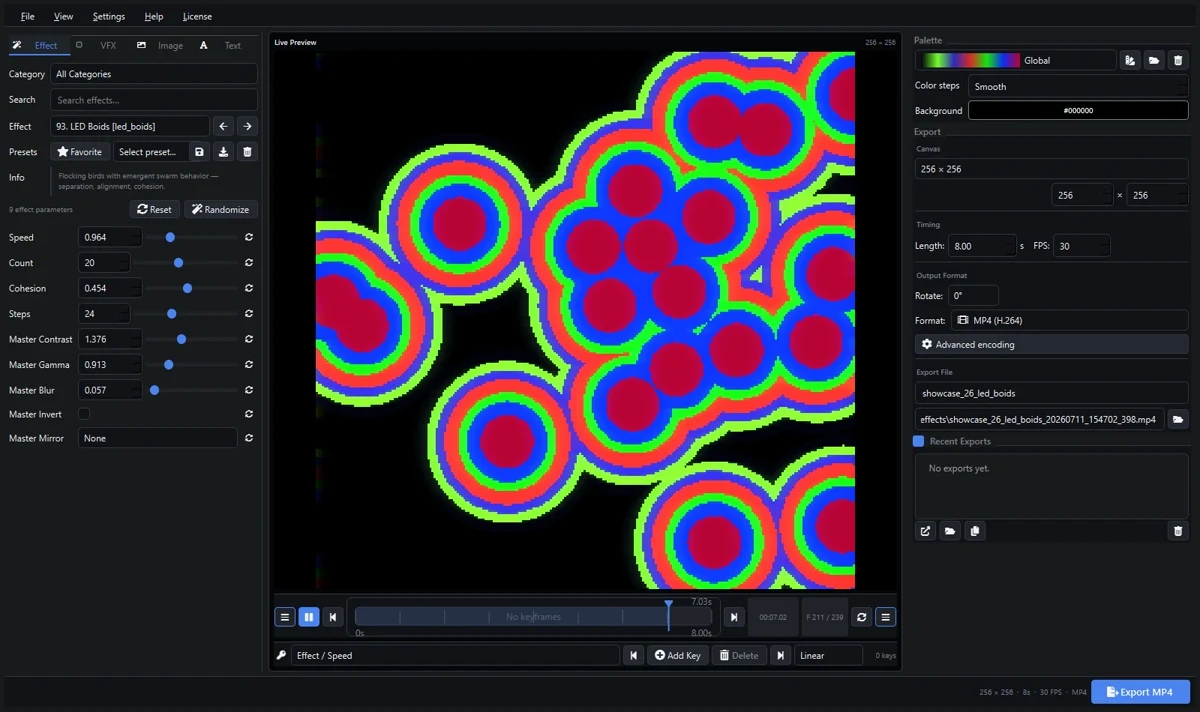
Task: Skip playback to the end
Action: coord(734,617)
